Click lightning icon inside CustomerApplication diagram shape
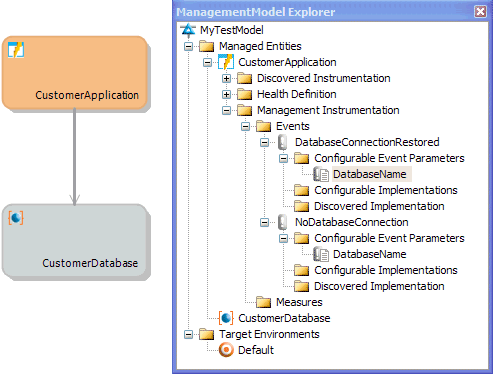This screenshot has height=374, width=493. [x=16, y=50]
